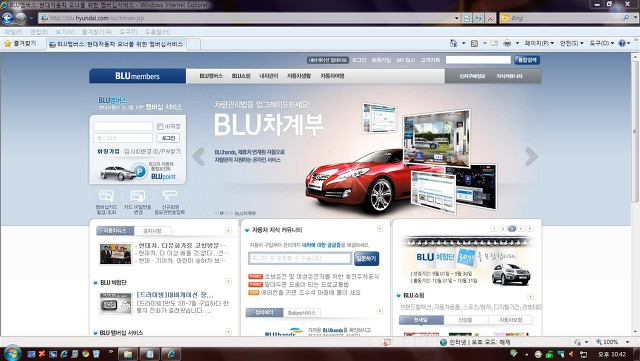Expand the Print dropdown arrow

pyautogui.click(x=517, y=43)
